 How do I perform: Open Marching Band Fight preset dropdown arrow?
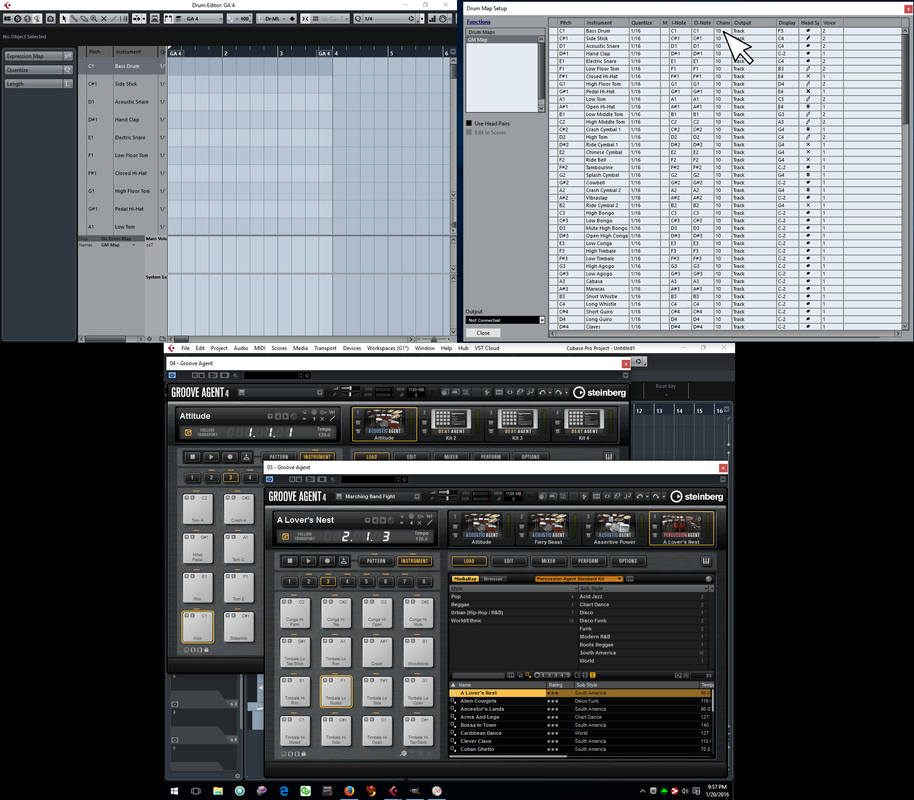coord(417,497)
